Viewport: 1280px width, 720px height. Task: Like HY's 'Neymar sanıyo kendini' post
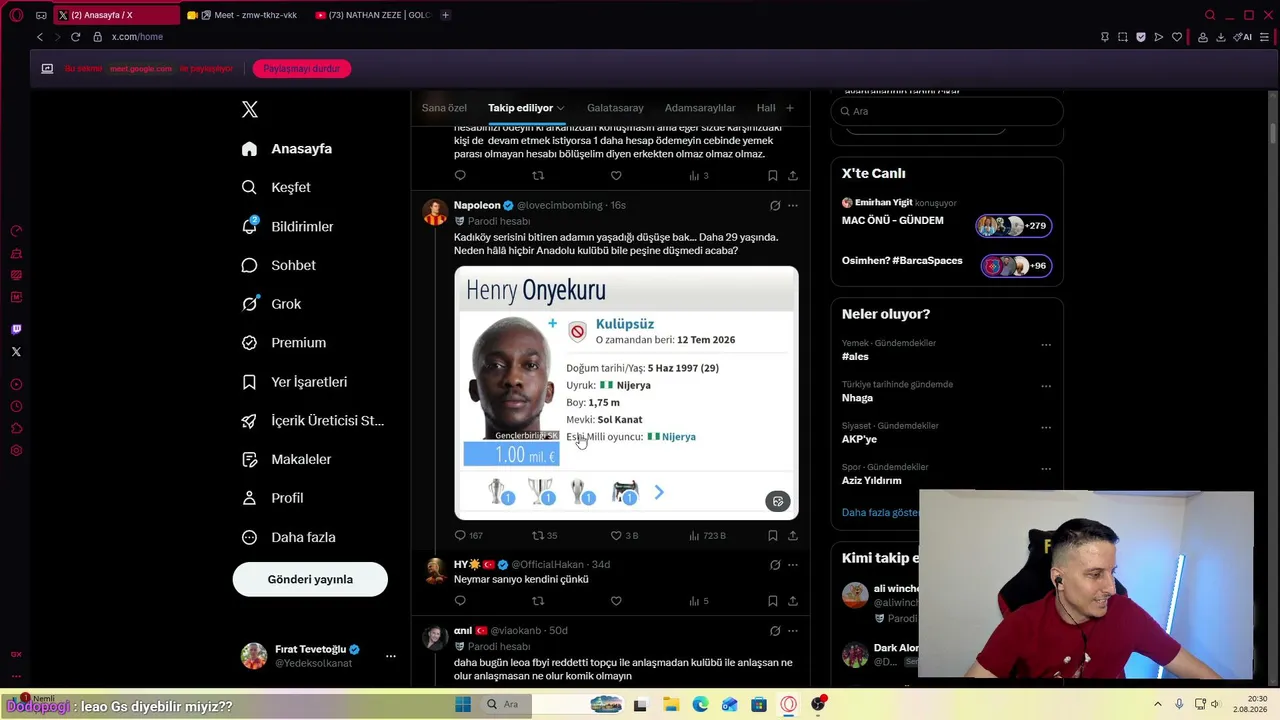616,601
